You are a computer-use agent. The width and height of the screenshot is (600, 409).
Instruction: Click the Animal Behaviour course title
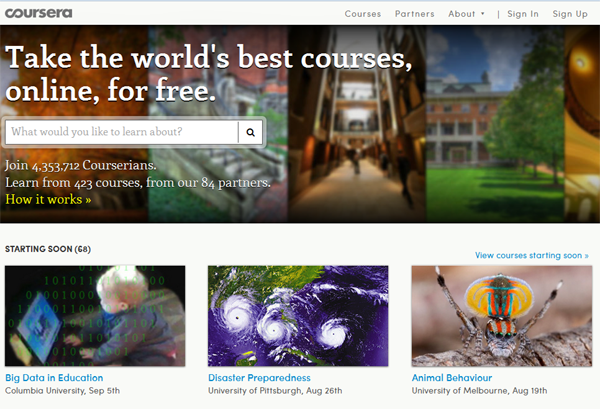click(x=452, y=378)
